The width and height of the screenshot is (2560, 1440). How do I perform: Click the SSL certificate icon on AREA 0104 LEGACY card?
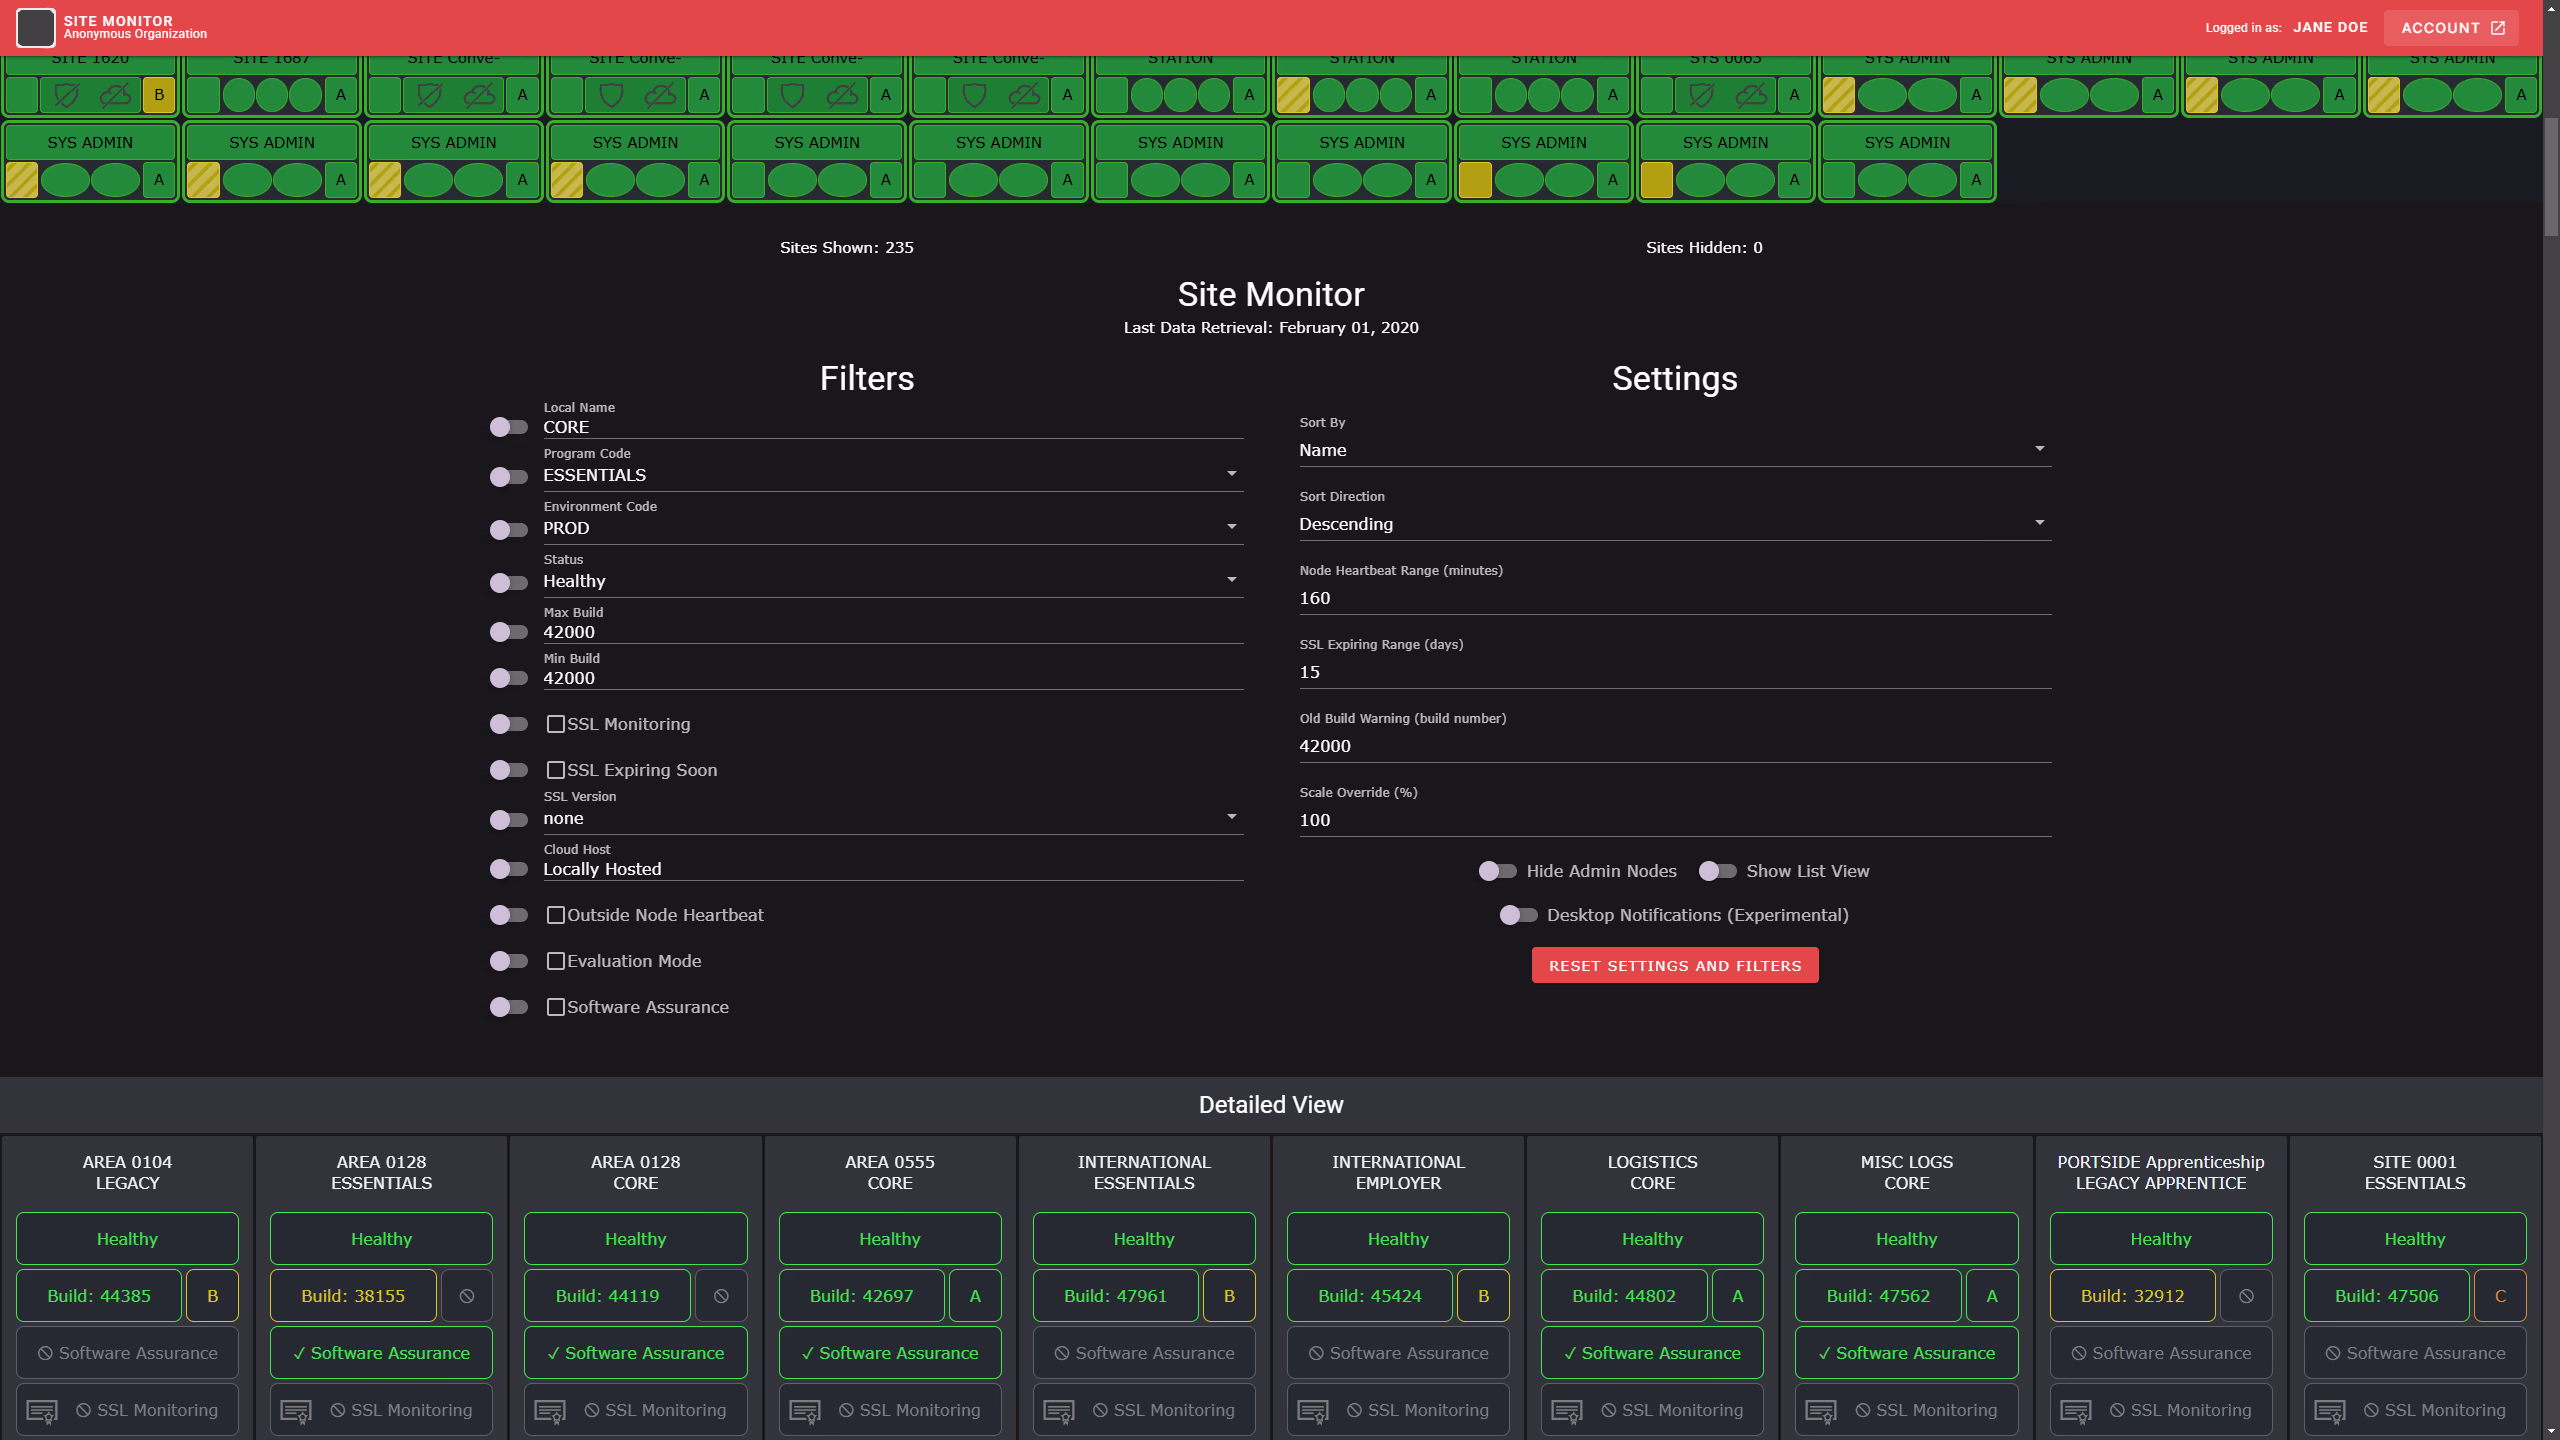[x=43, y=1410]
